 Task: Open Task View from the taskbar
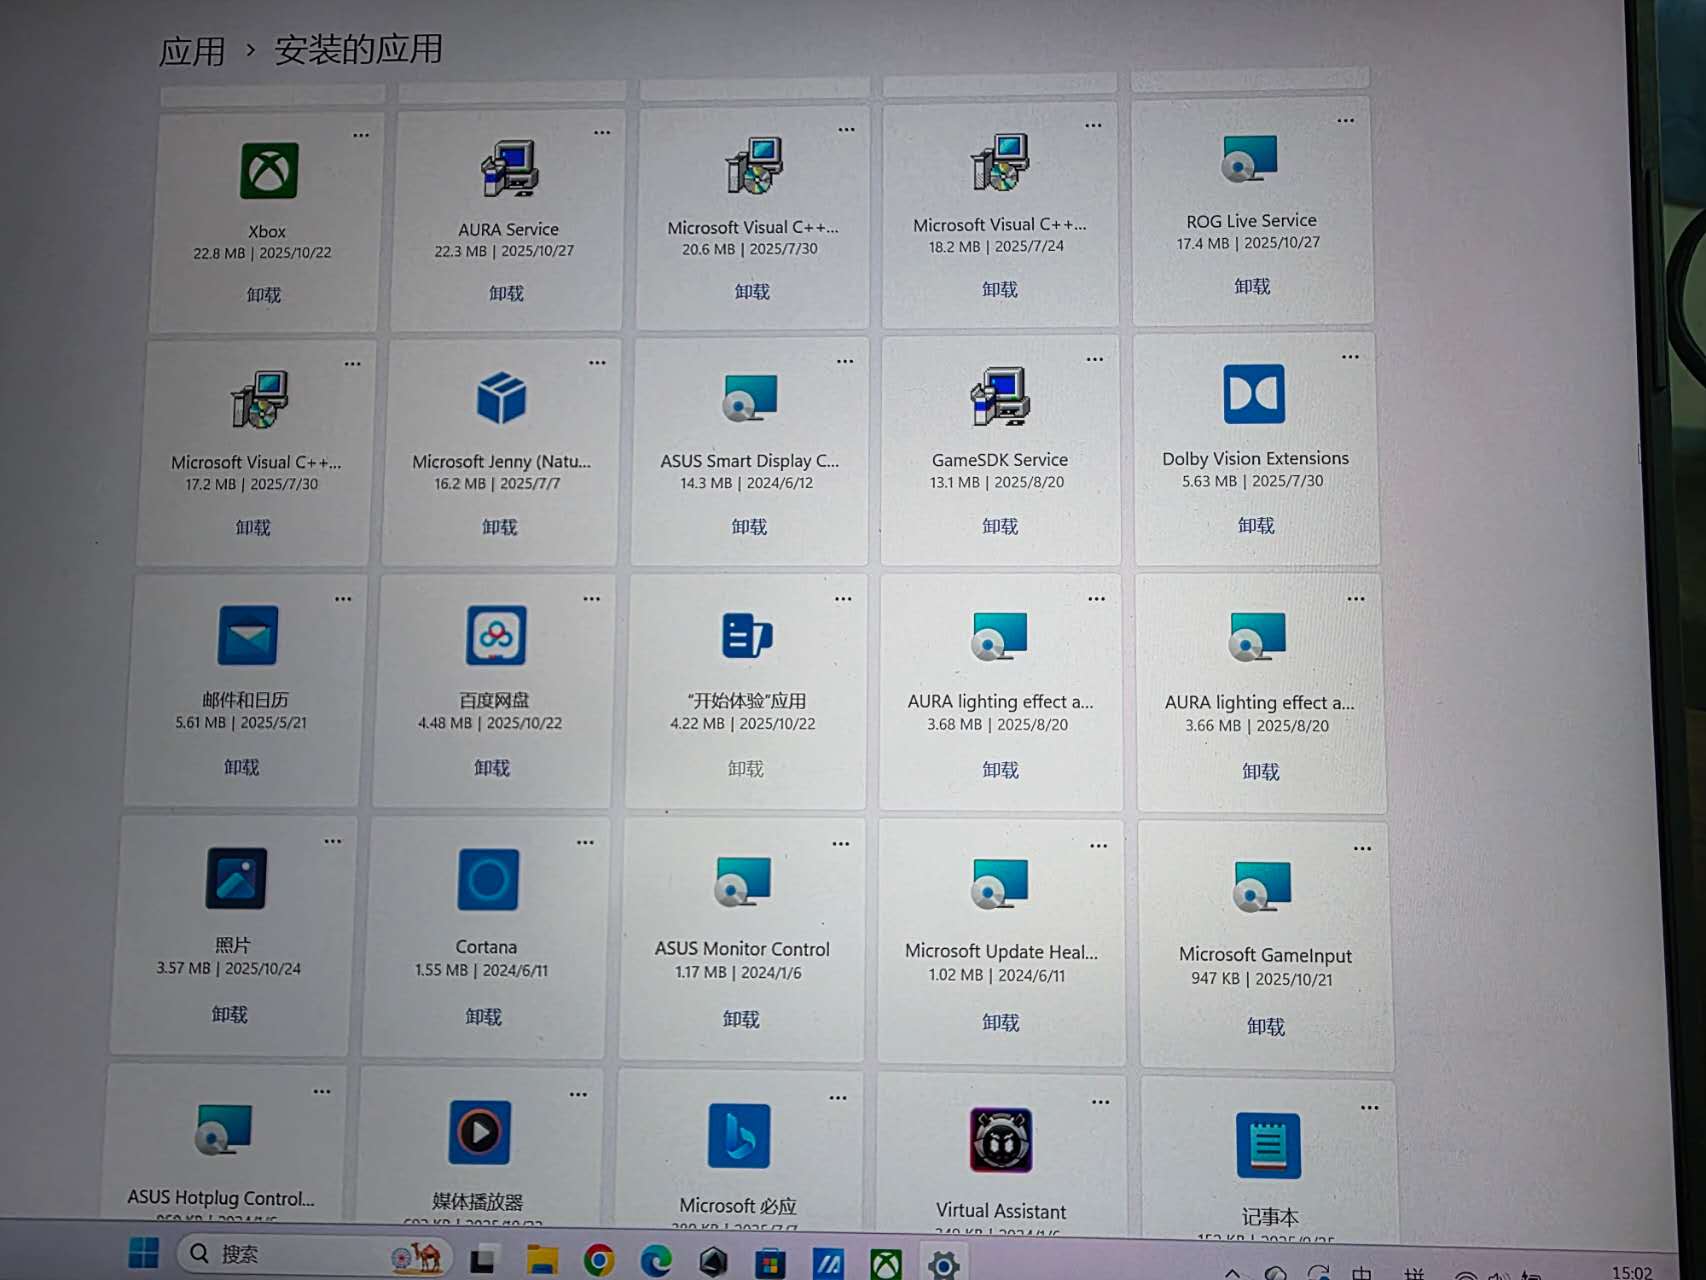pos(485,1259)
